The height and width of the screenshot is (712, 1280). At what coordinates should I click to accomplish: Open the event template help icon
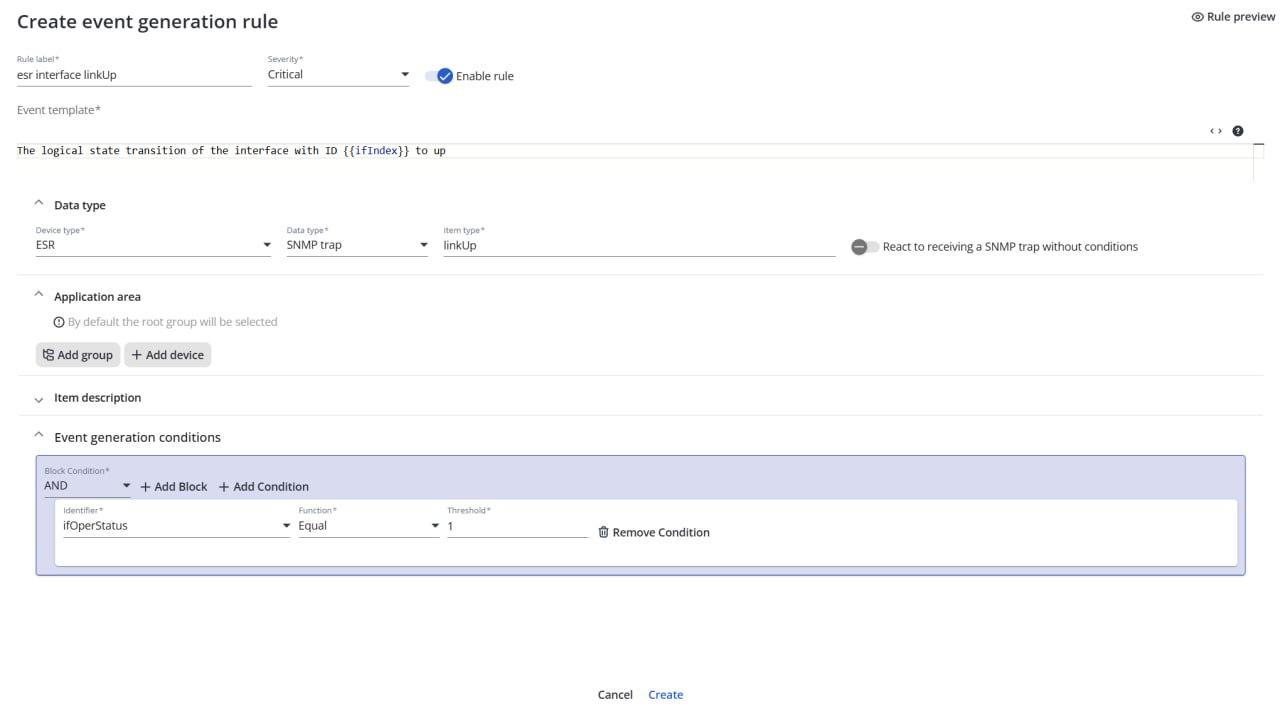(1238, 131)
